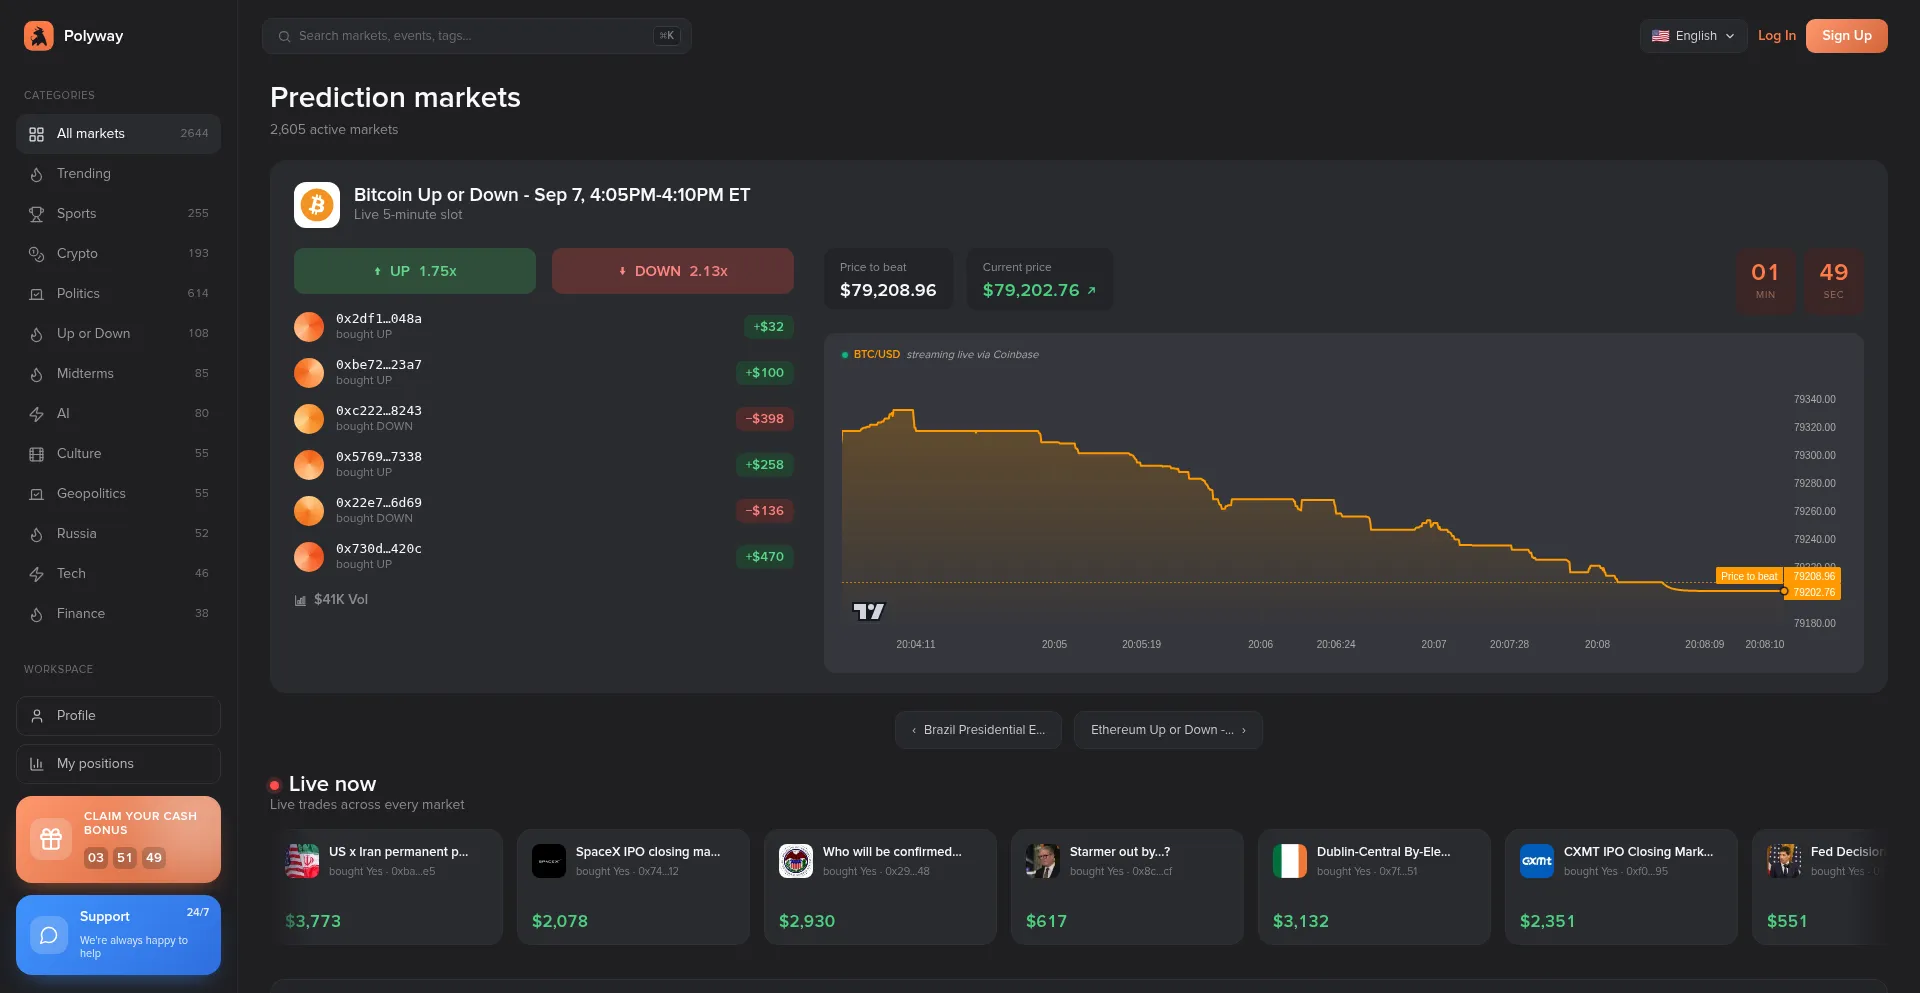
Task: Open the US x Iran permanent p... card
Action: pos(386,887)
